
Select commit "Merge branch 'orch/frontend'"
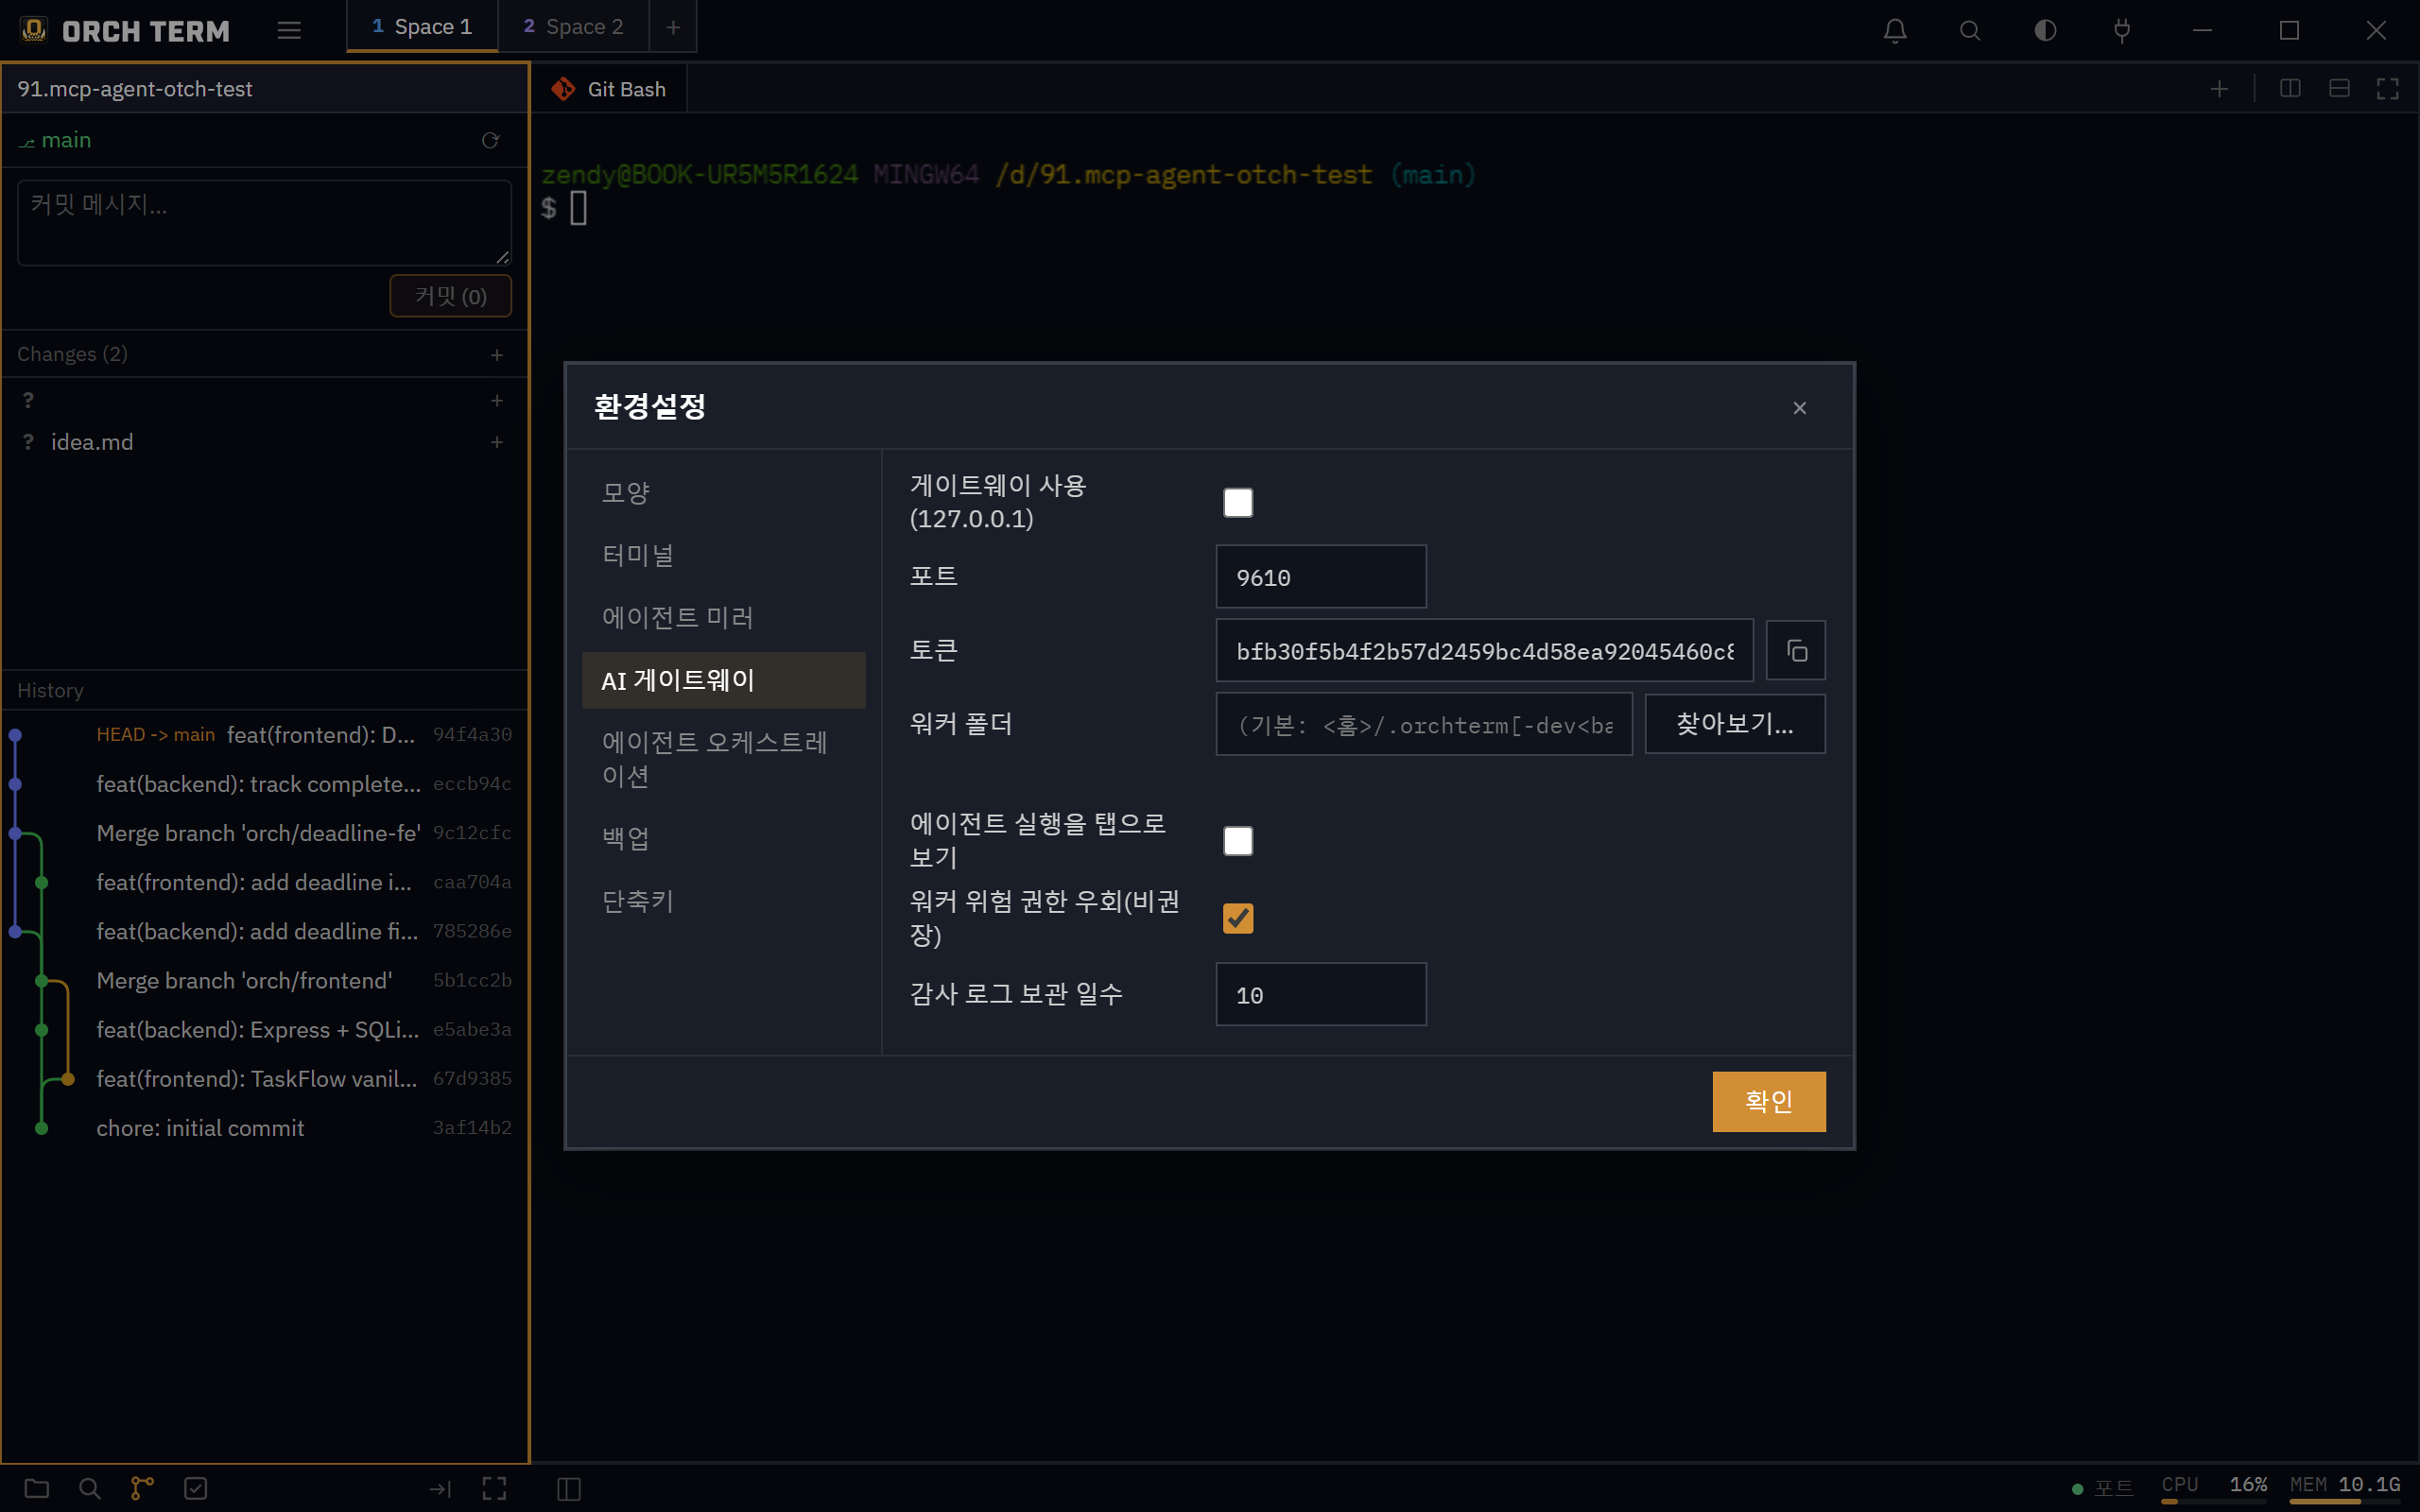tap(264, 981)
